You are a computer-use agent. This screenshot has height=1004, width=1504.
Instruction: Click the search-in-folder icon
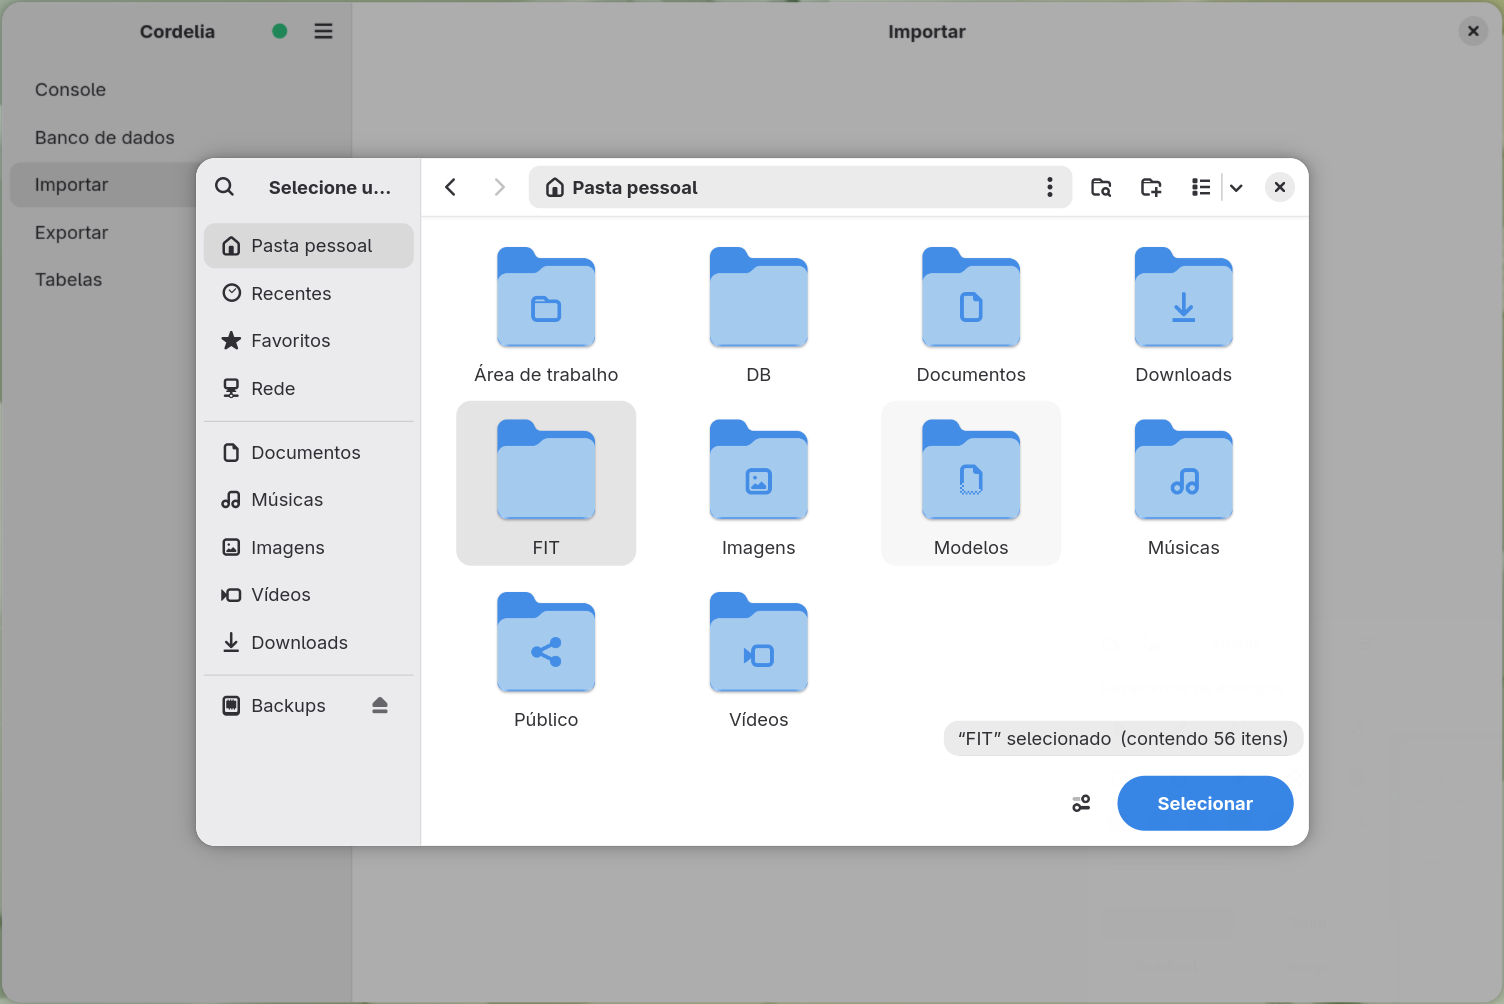(1101, 187)
